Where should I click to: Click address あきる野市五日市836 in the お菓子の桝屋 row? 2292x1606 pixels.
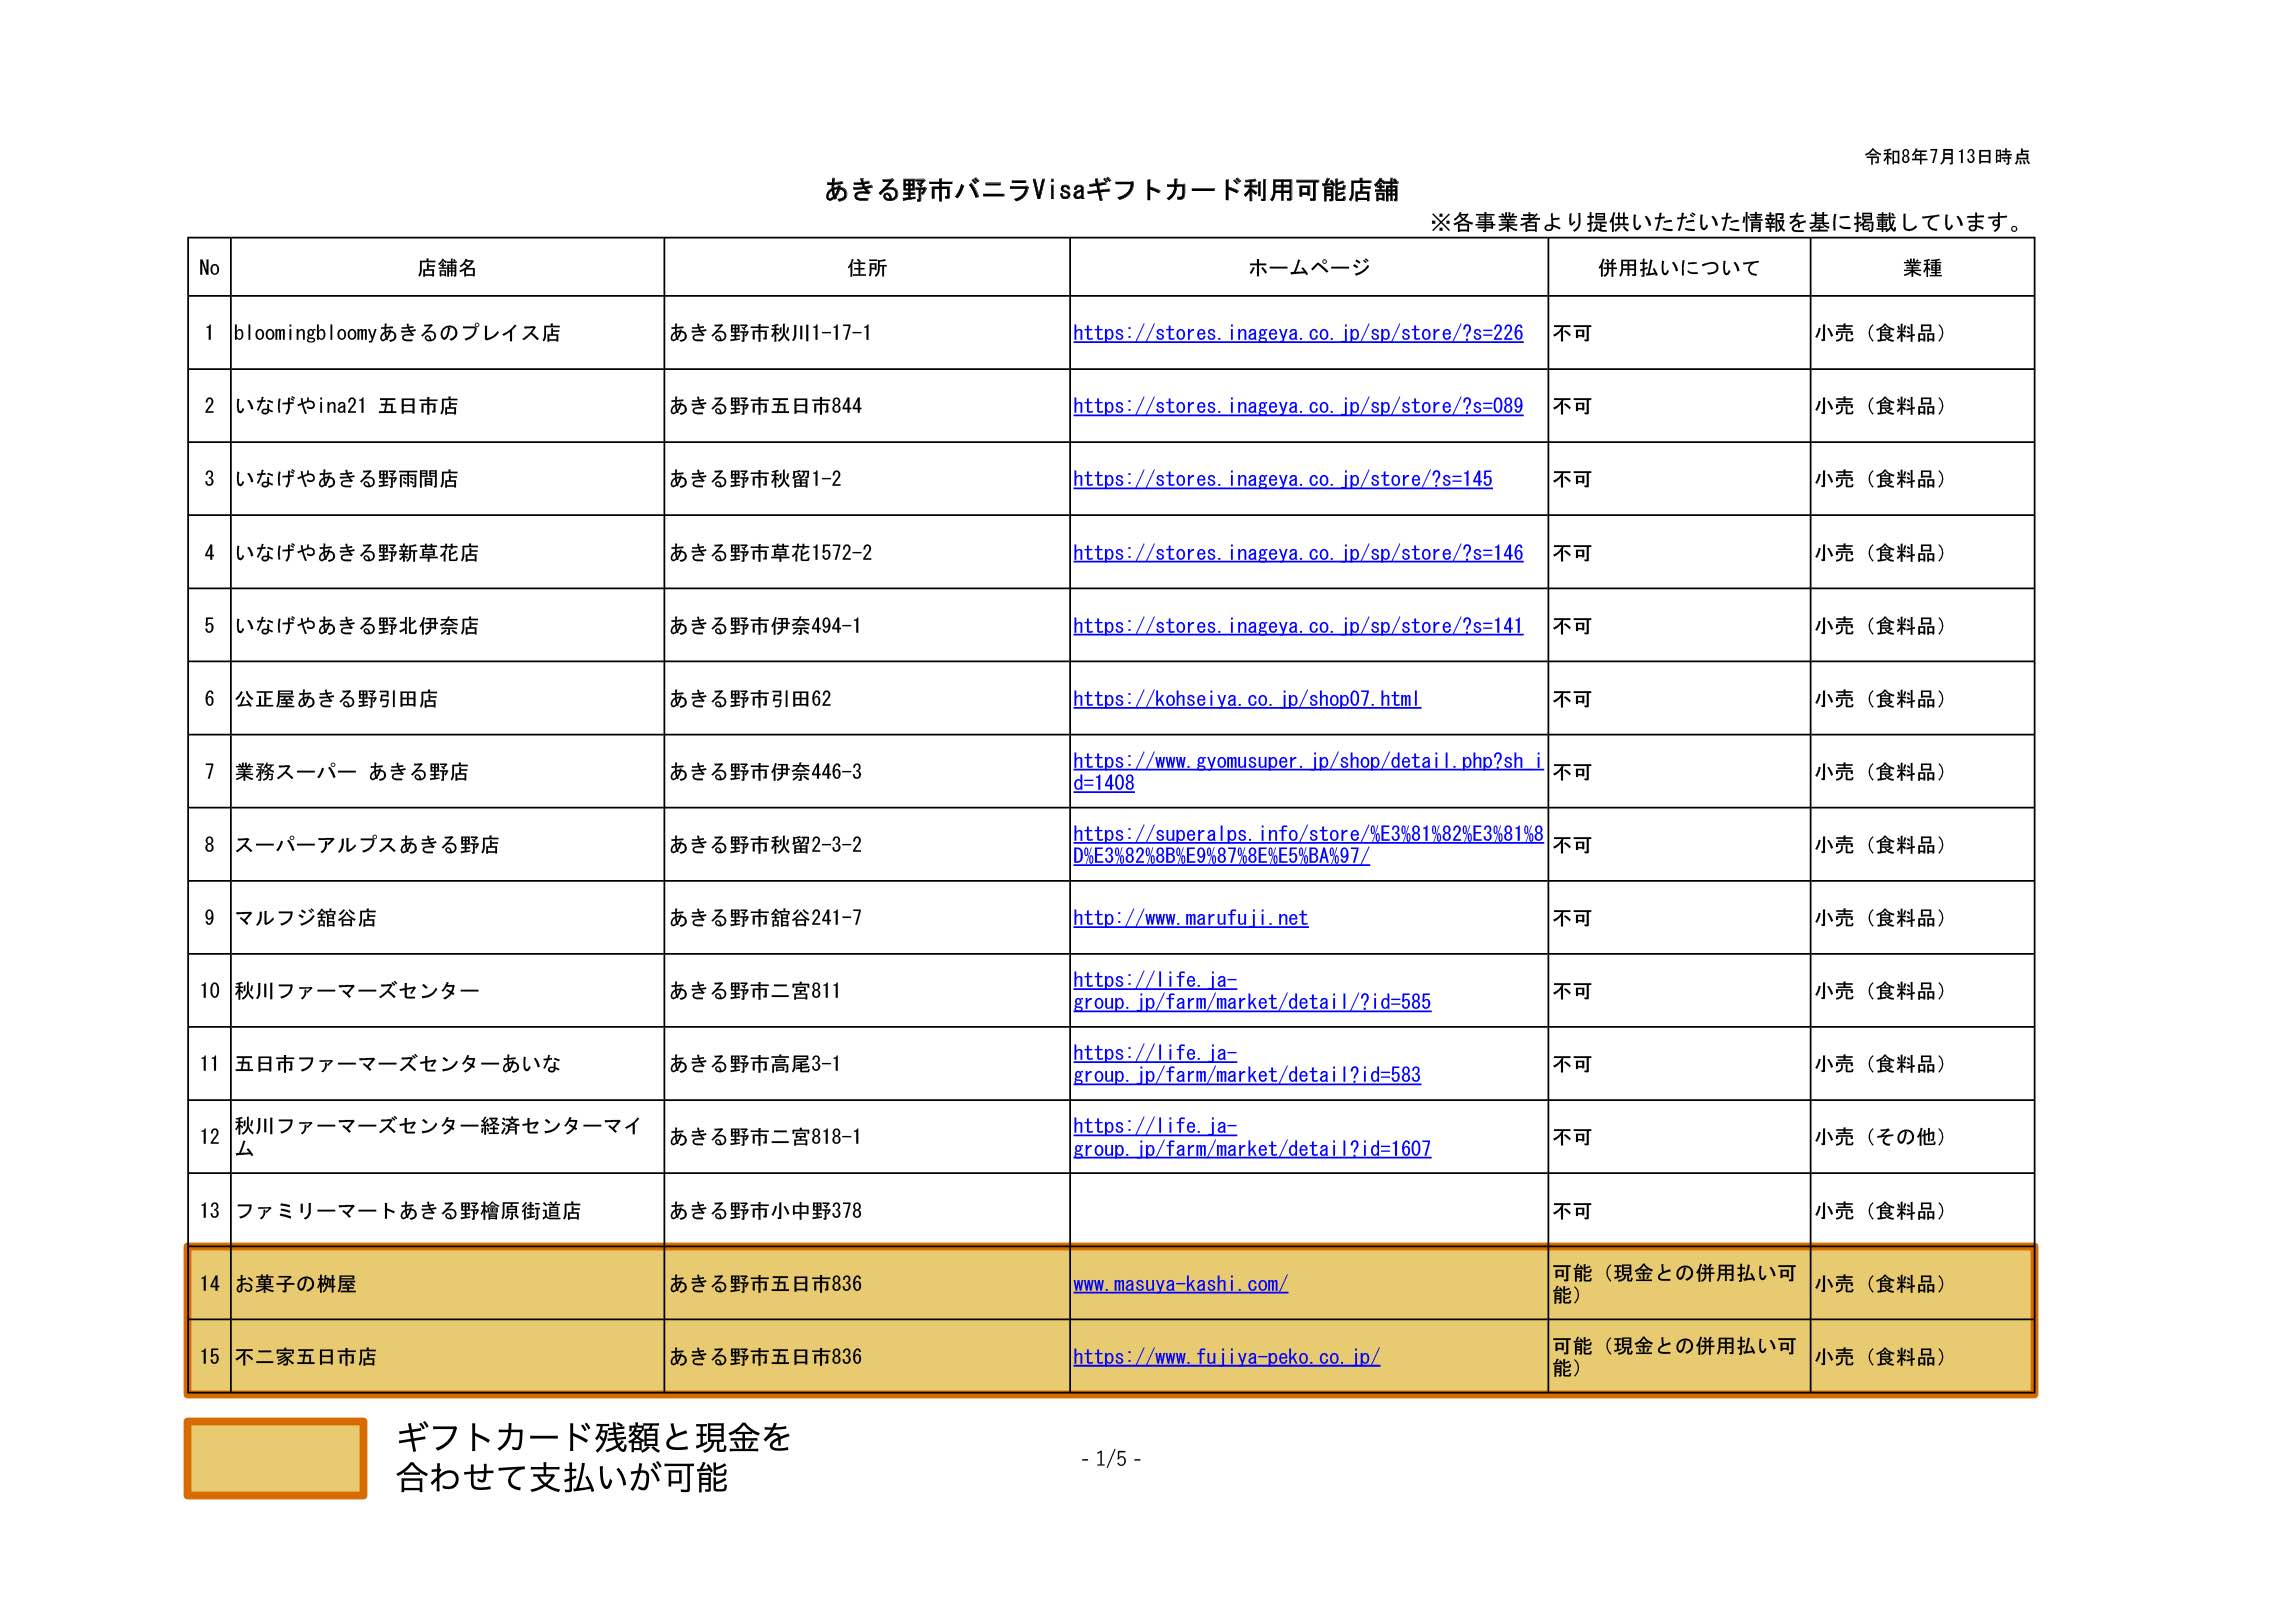tap(765, 1284)
